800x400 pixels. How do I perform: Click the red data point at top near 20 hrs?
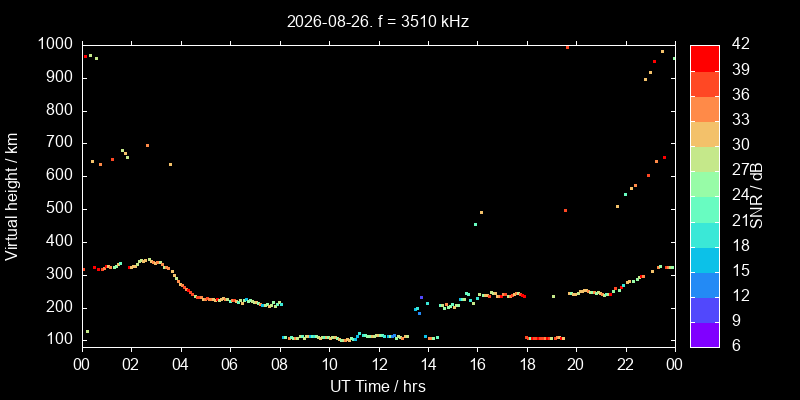567,47
